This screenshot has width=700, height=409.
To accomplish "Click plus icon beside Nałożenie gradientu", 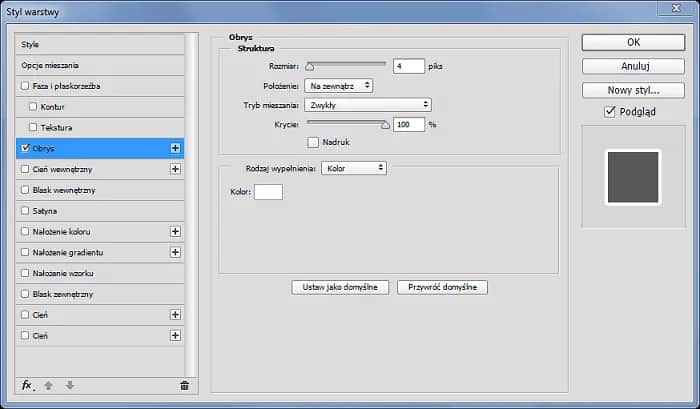I will (x=175, y=252).
